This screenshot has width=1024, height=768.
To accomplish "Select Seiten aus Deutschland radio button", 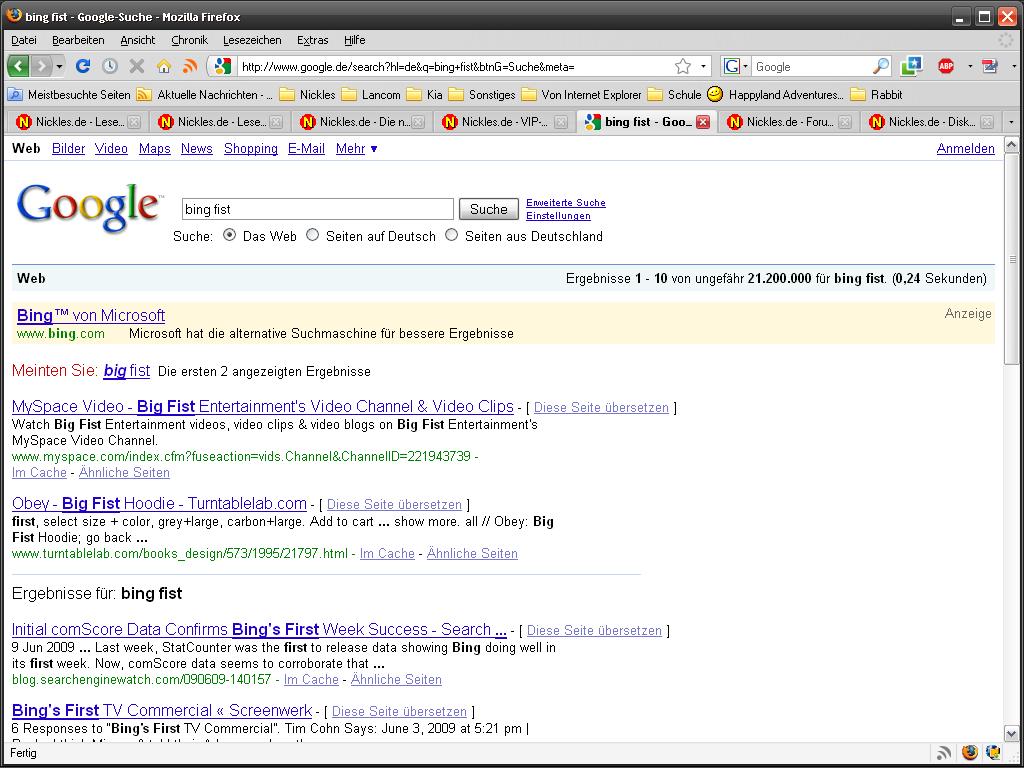I will pos(451,235).
